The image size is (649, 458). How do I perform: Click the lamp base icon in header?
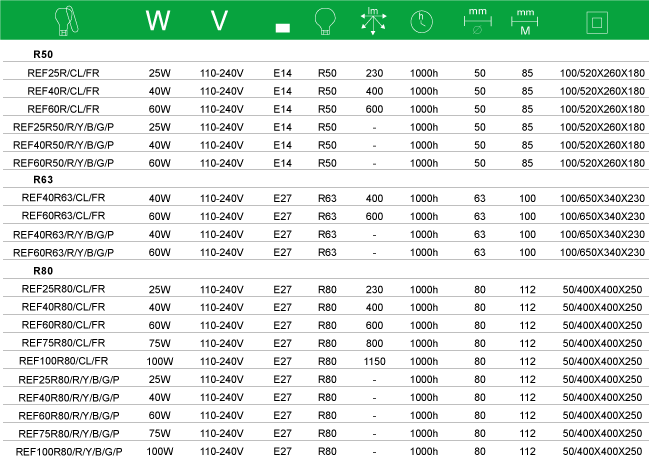coord(282,26)
